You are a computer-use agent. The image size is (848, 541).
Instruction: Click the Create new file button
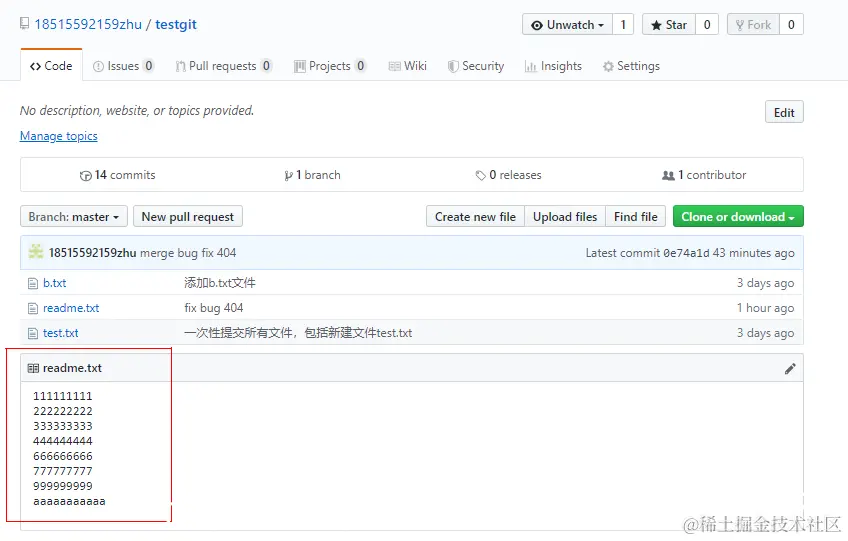pos(475,216)
